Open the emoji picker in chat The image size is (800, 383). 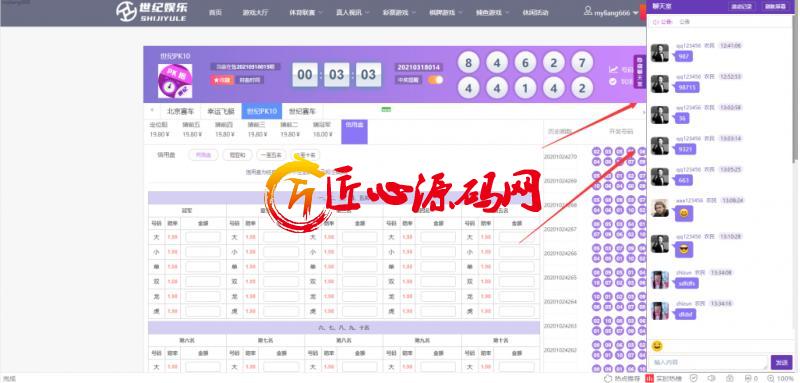pyautogui.click(x=658, y=346)
